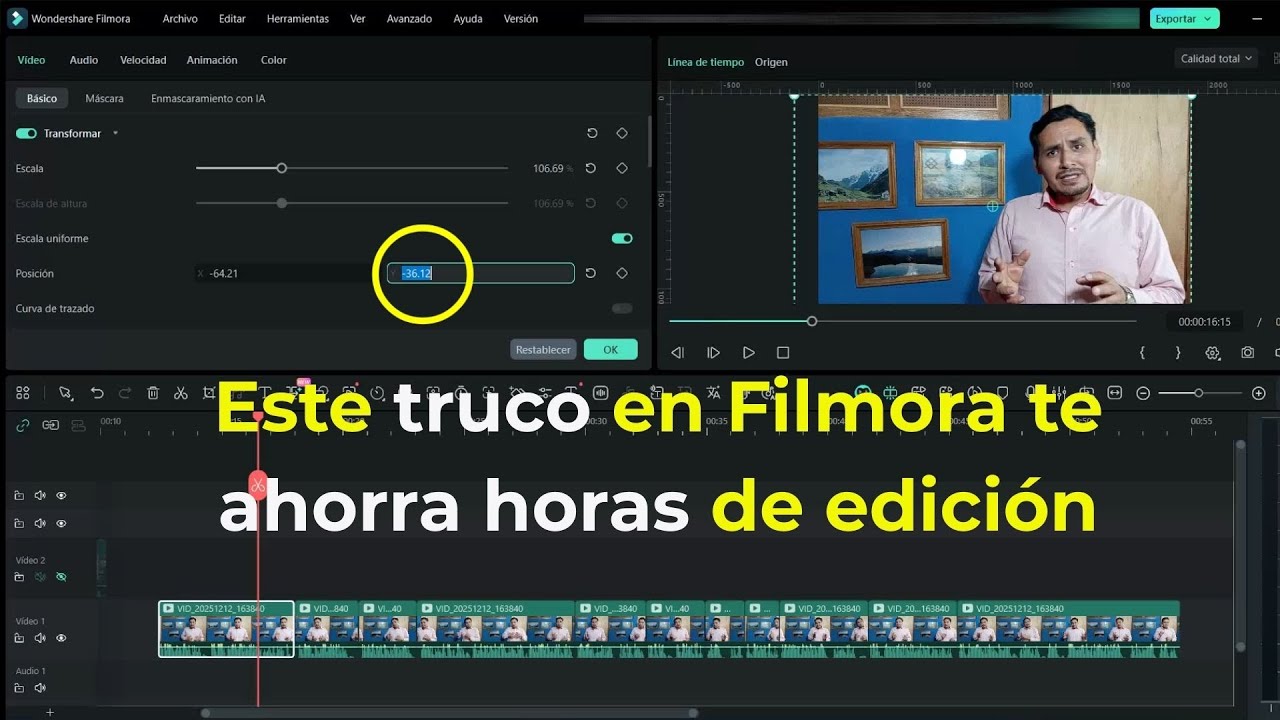Viewport: 1280px width, 720px height.
Task: Click the Posición Y field showing -36.12
Action: click(x=481, y=273)
